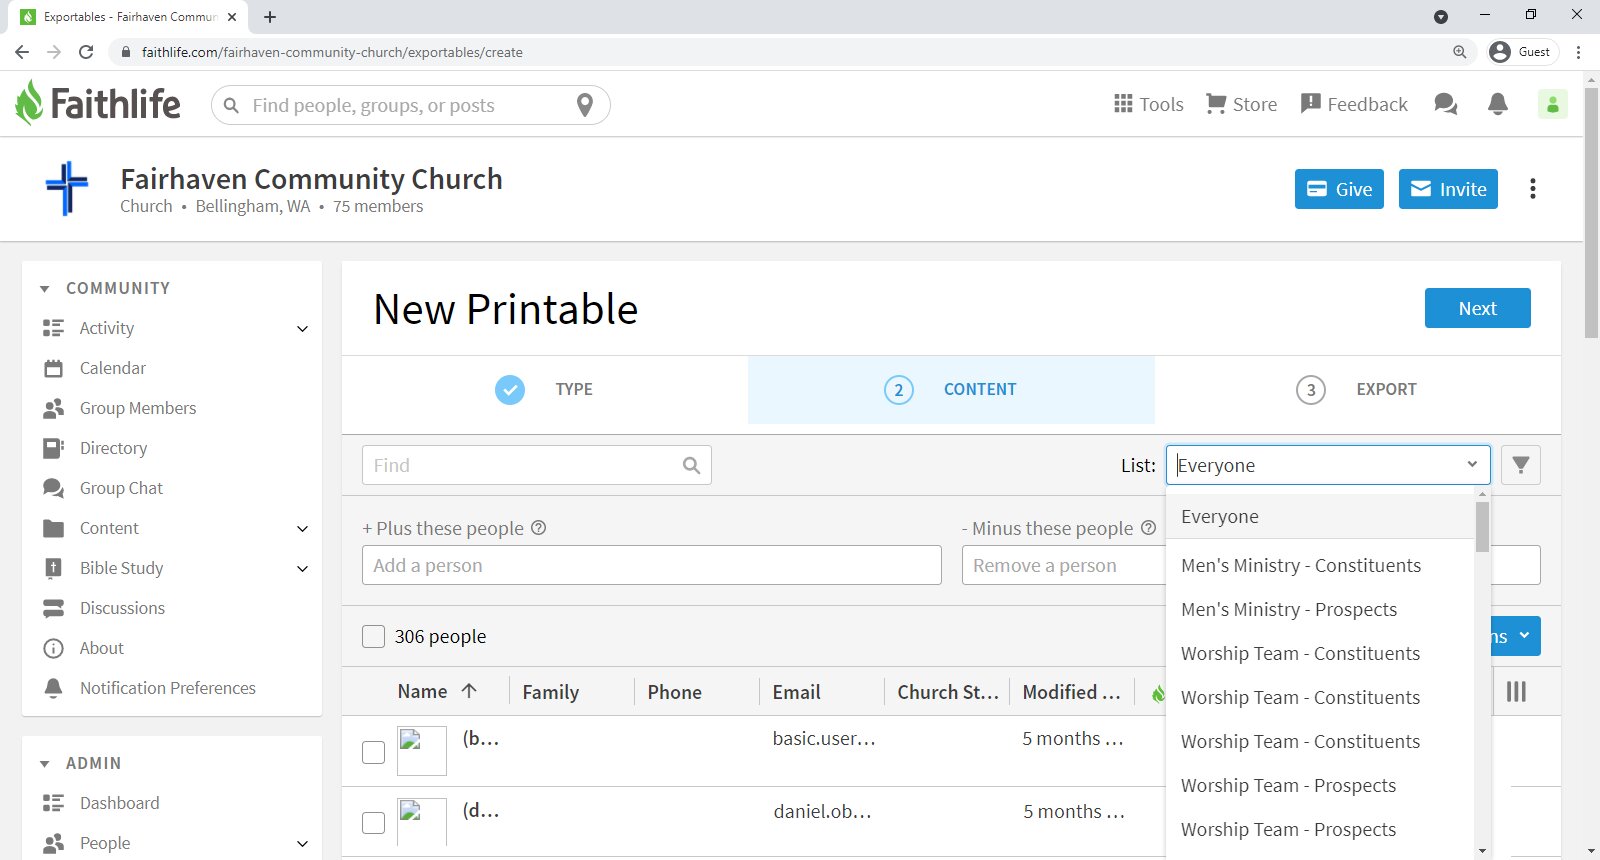
Task: Click the Family column header
Action: (551, 692)
